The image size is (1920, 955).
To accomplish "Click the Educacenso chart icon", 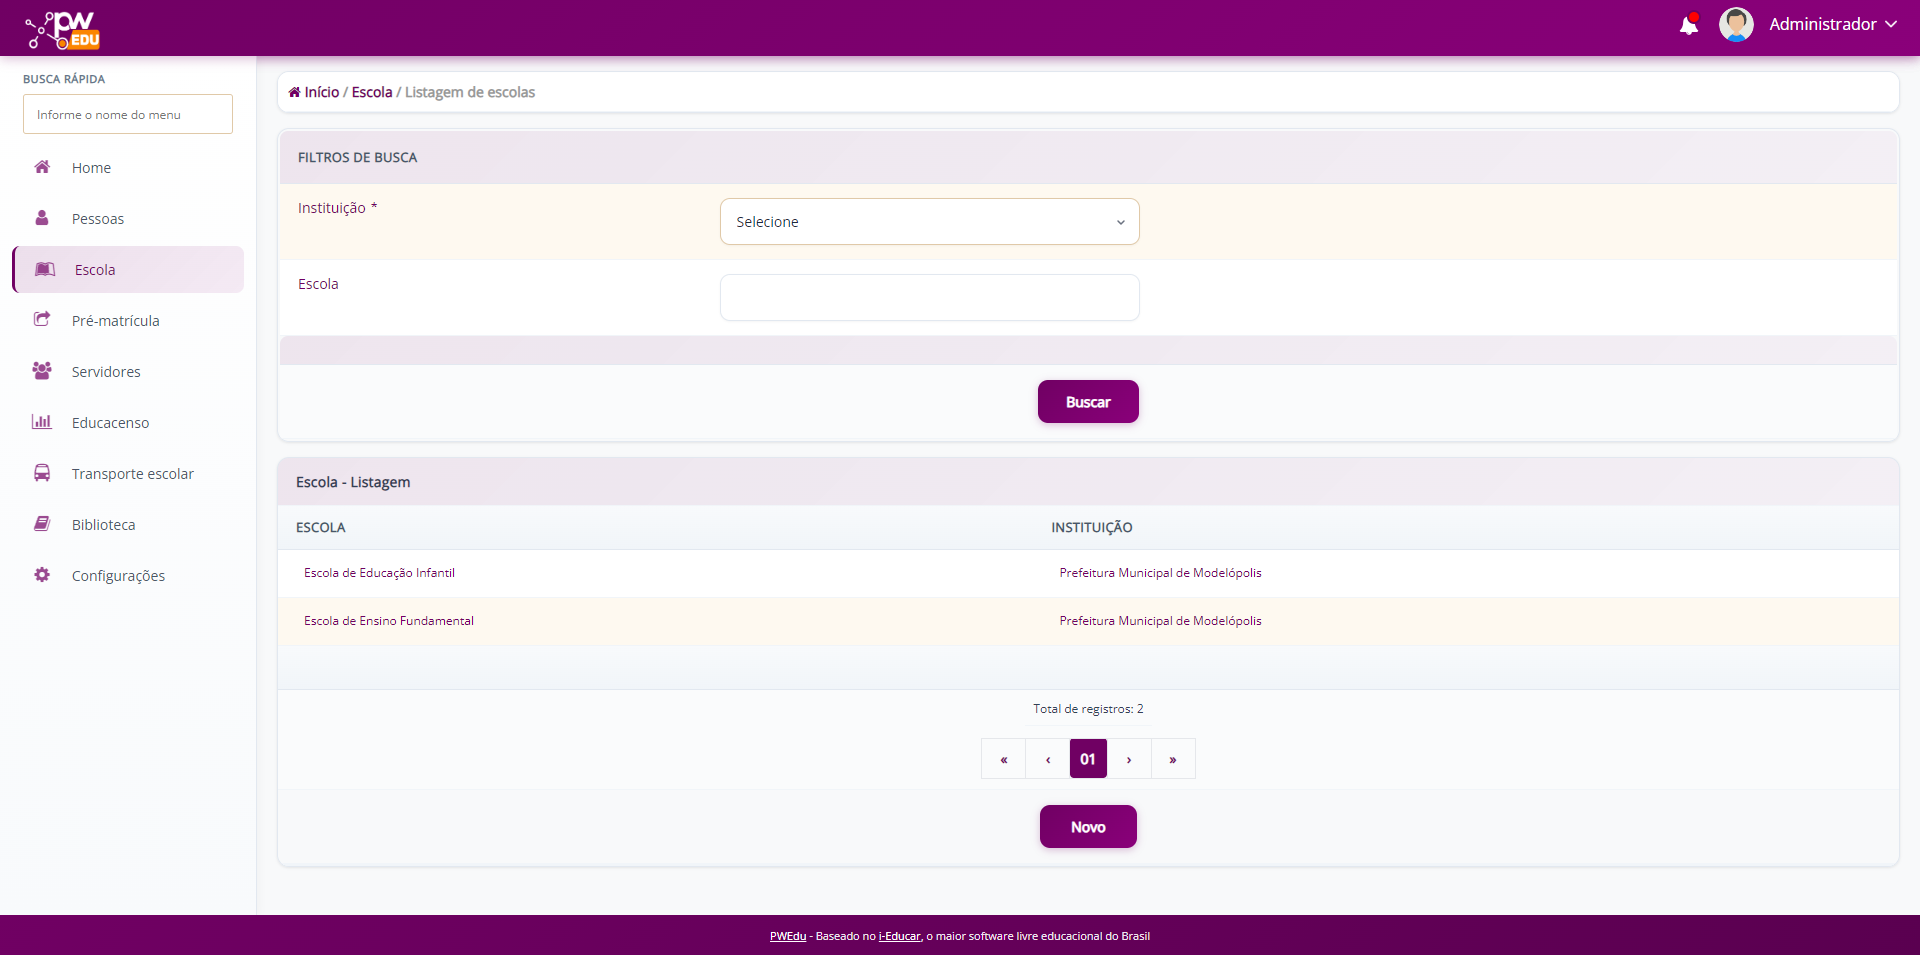I will coord(42,422).
